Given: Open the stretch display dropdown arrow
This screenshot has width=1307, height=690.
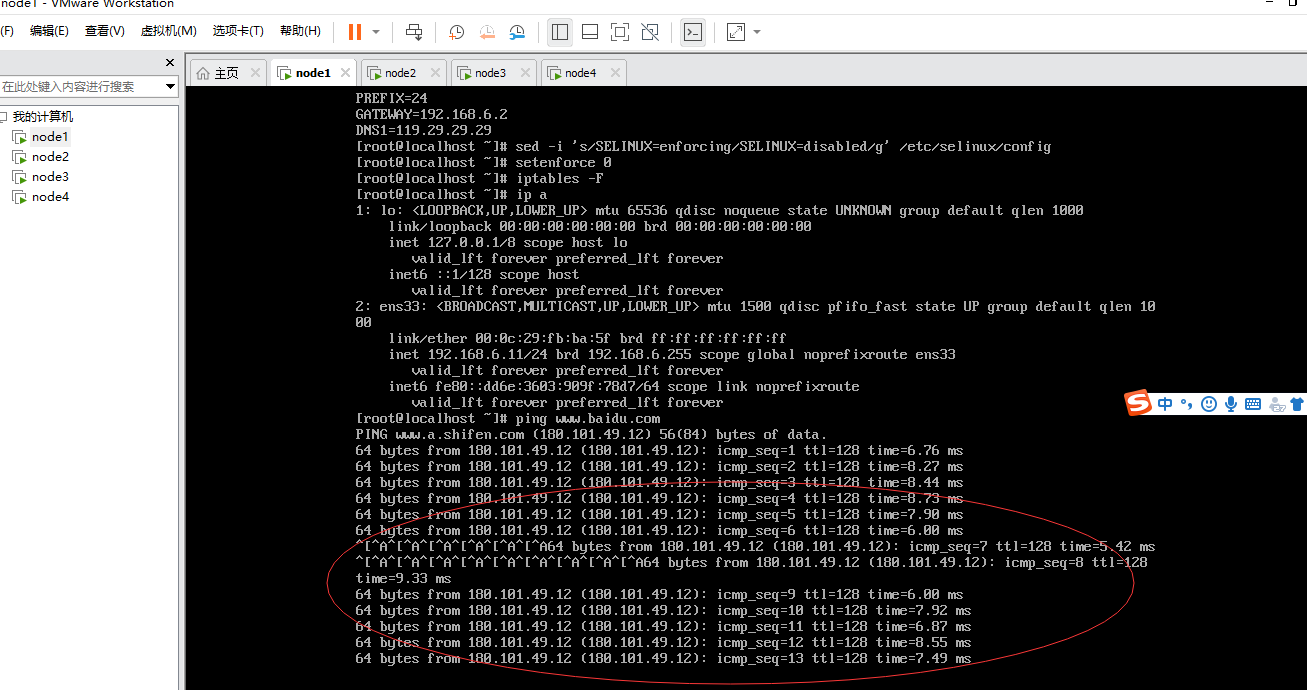Looking at the screenshot, I should click(x=757, y=32).
